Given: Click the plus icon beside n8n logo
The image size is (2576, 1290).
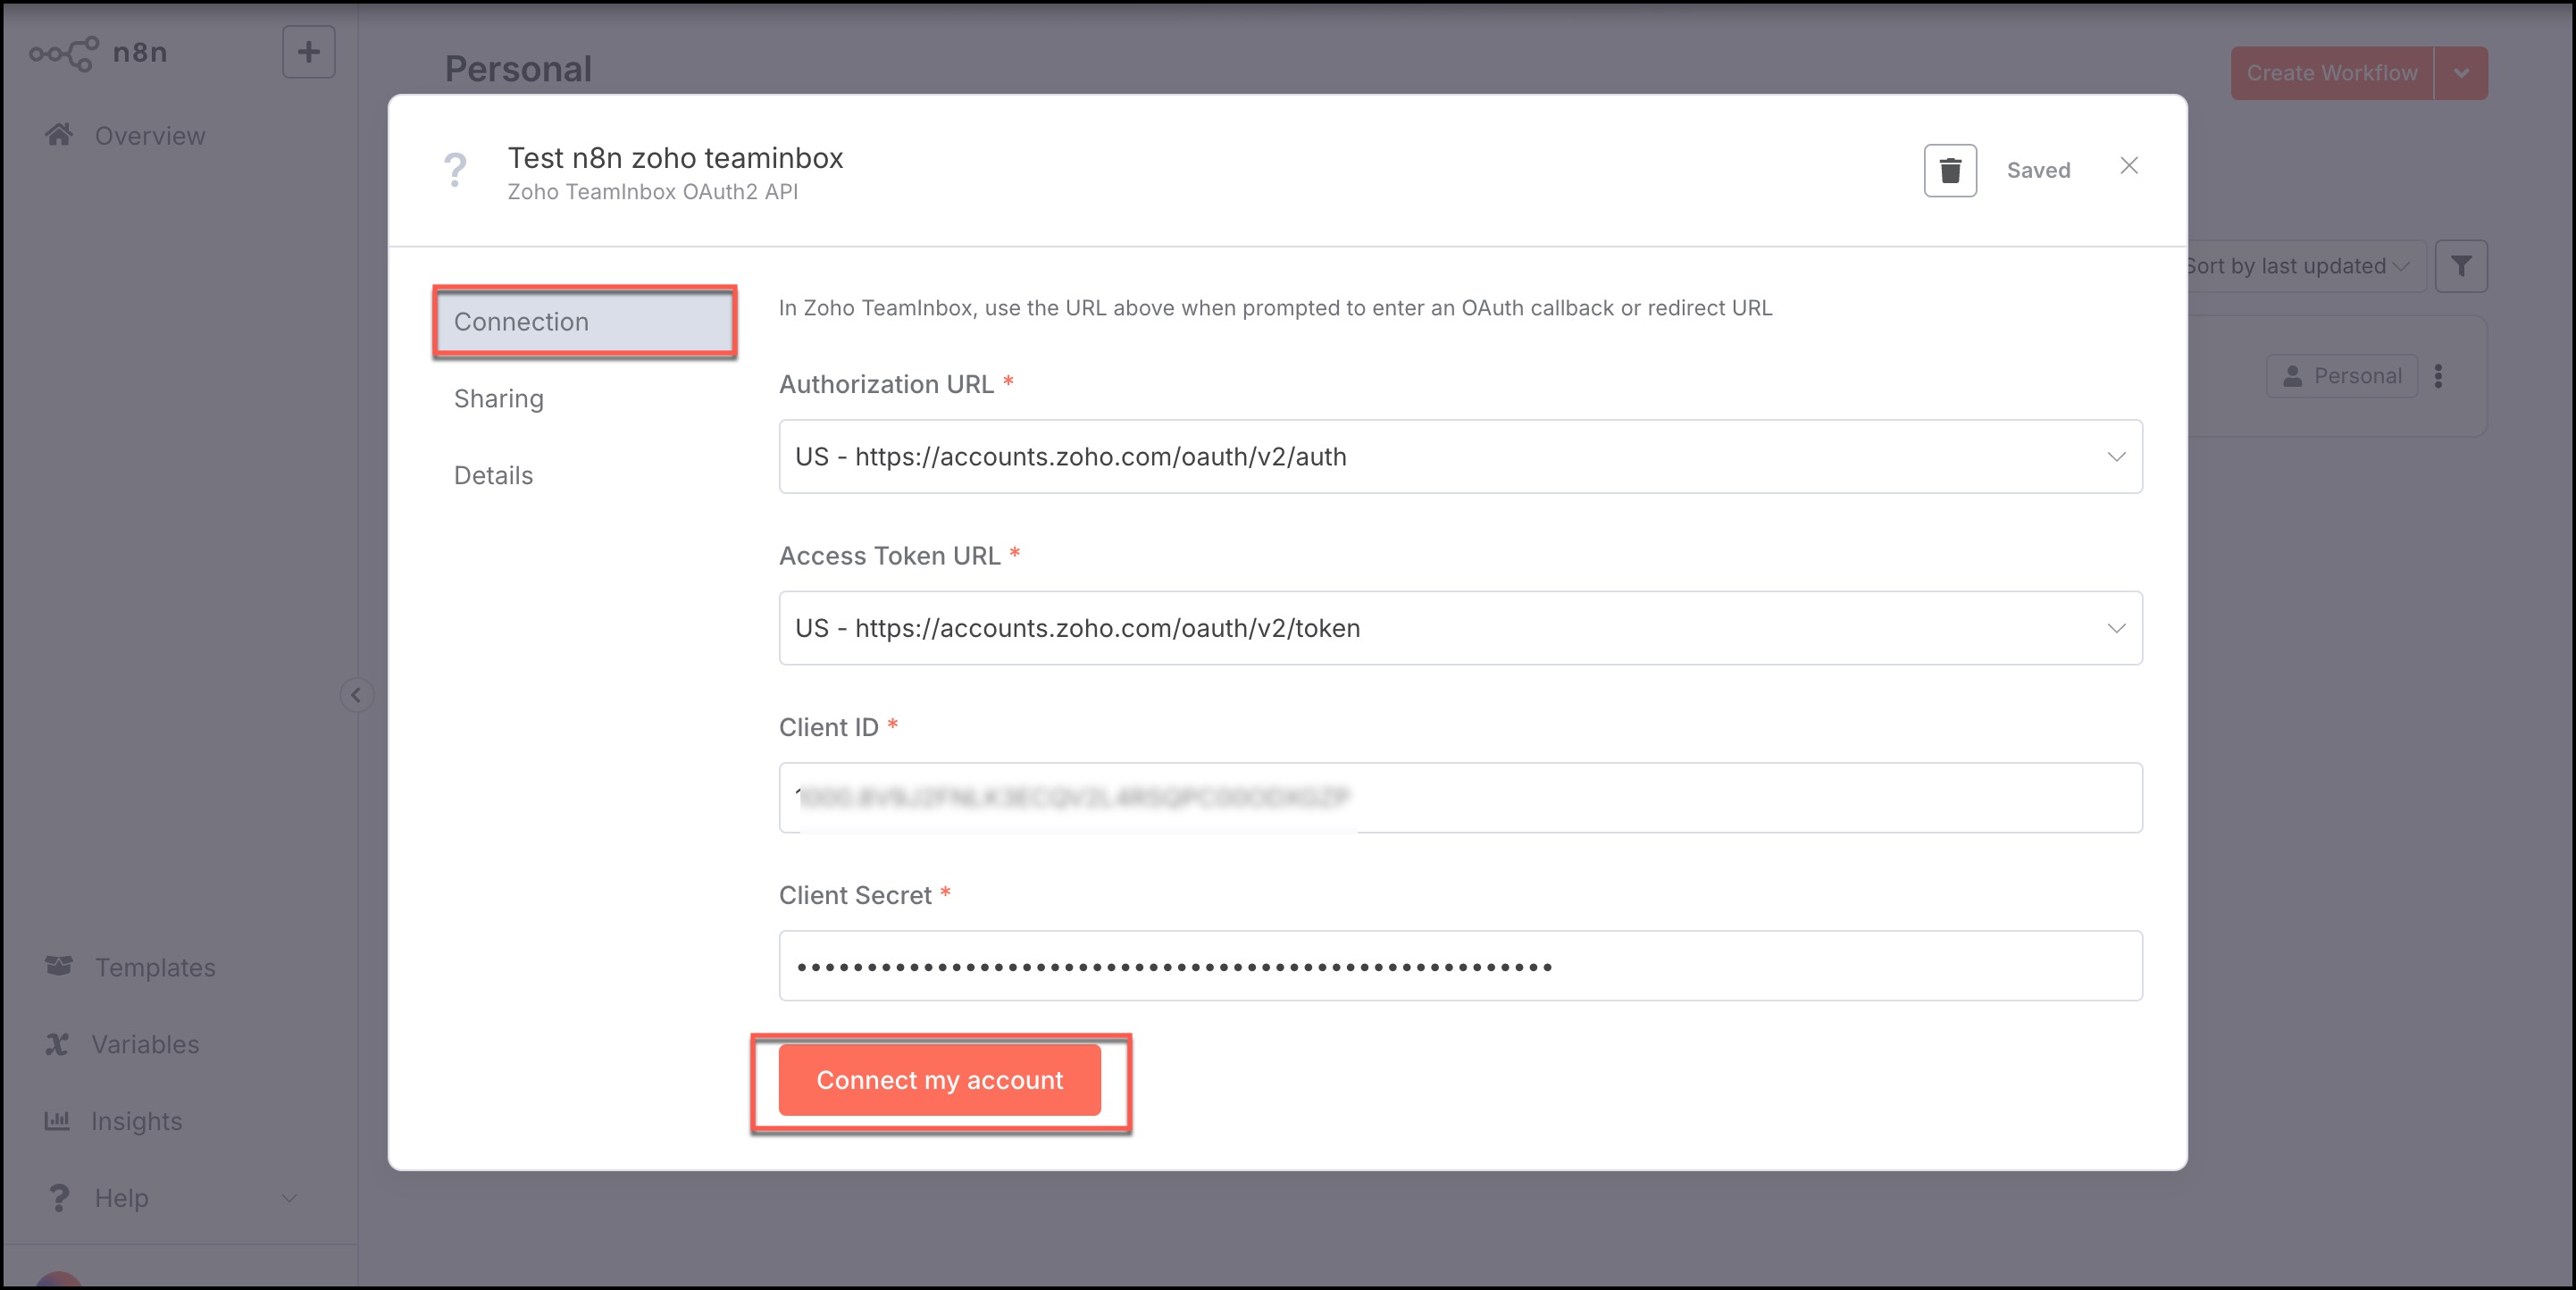Looking at the screenshot, I should click(x=308, y=52).
